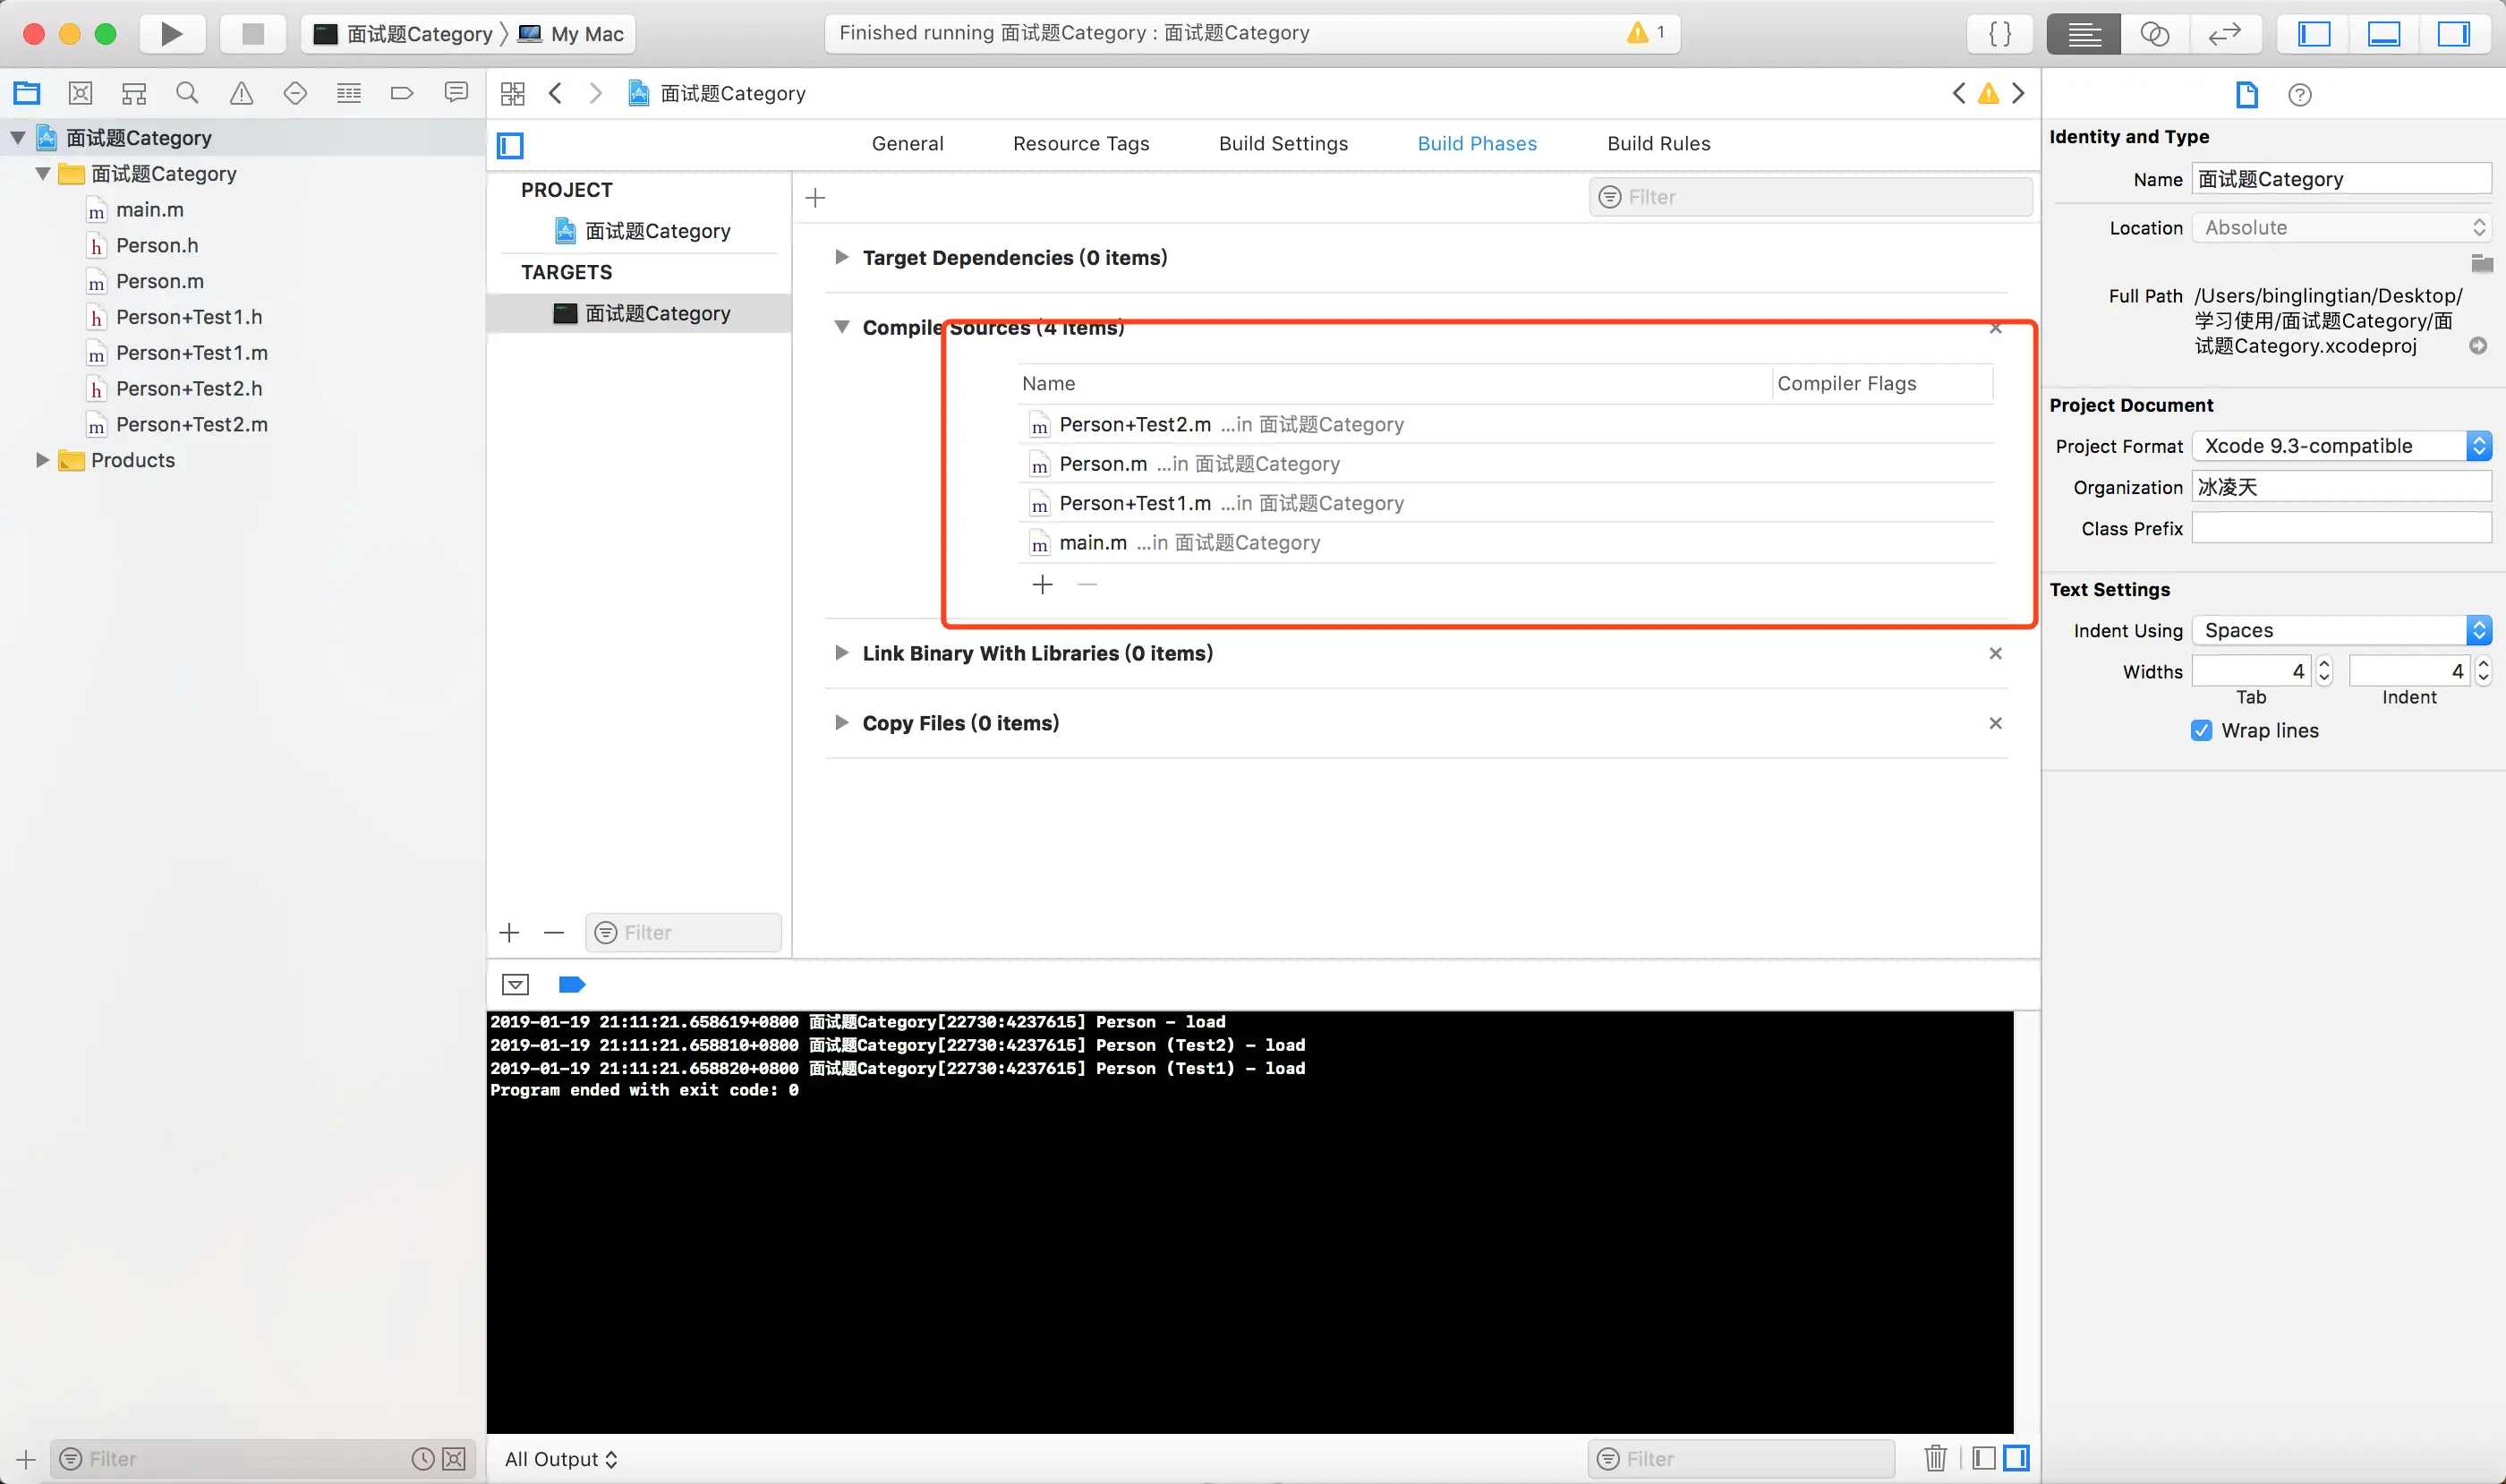Collapse the Products folder triangle

[42, 460]
